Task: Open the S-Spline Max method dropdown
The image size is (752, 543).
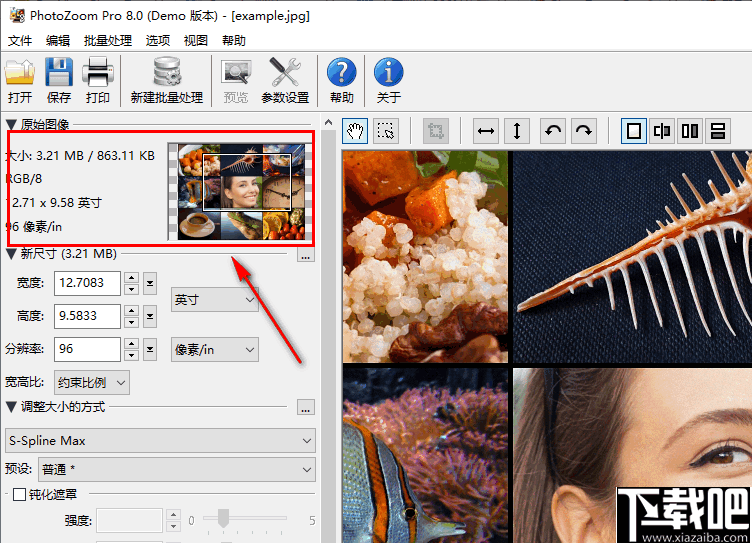Action: (160, 440)
